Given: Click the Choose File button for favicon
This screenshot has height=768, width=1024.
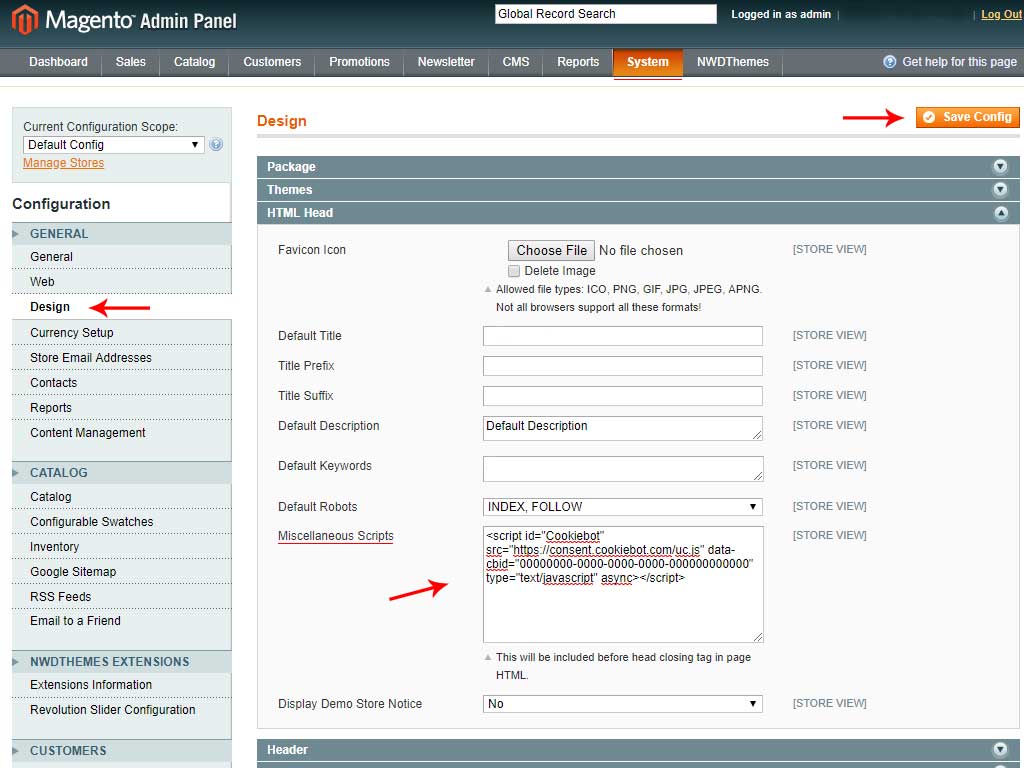Looking at the screenshot, I should coord(551,250).
